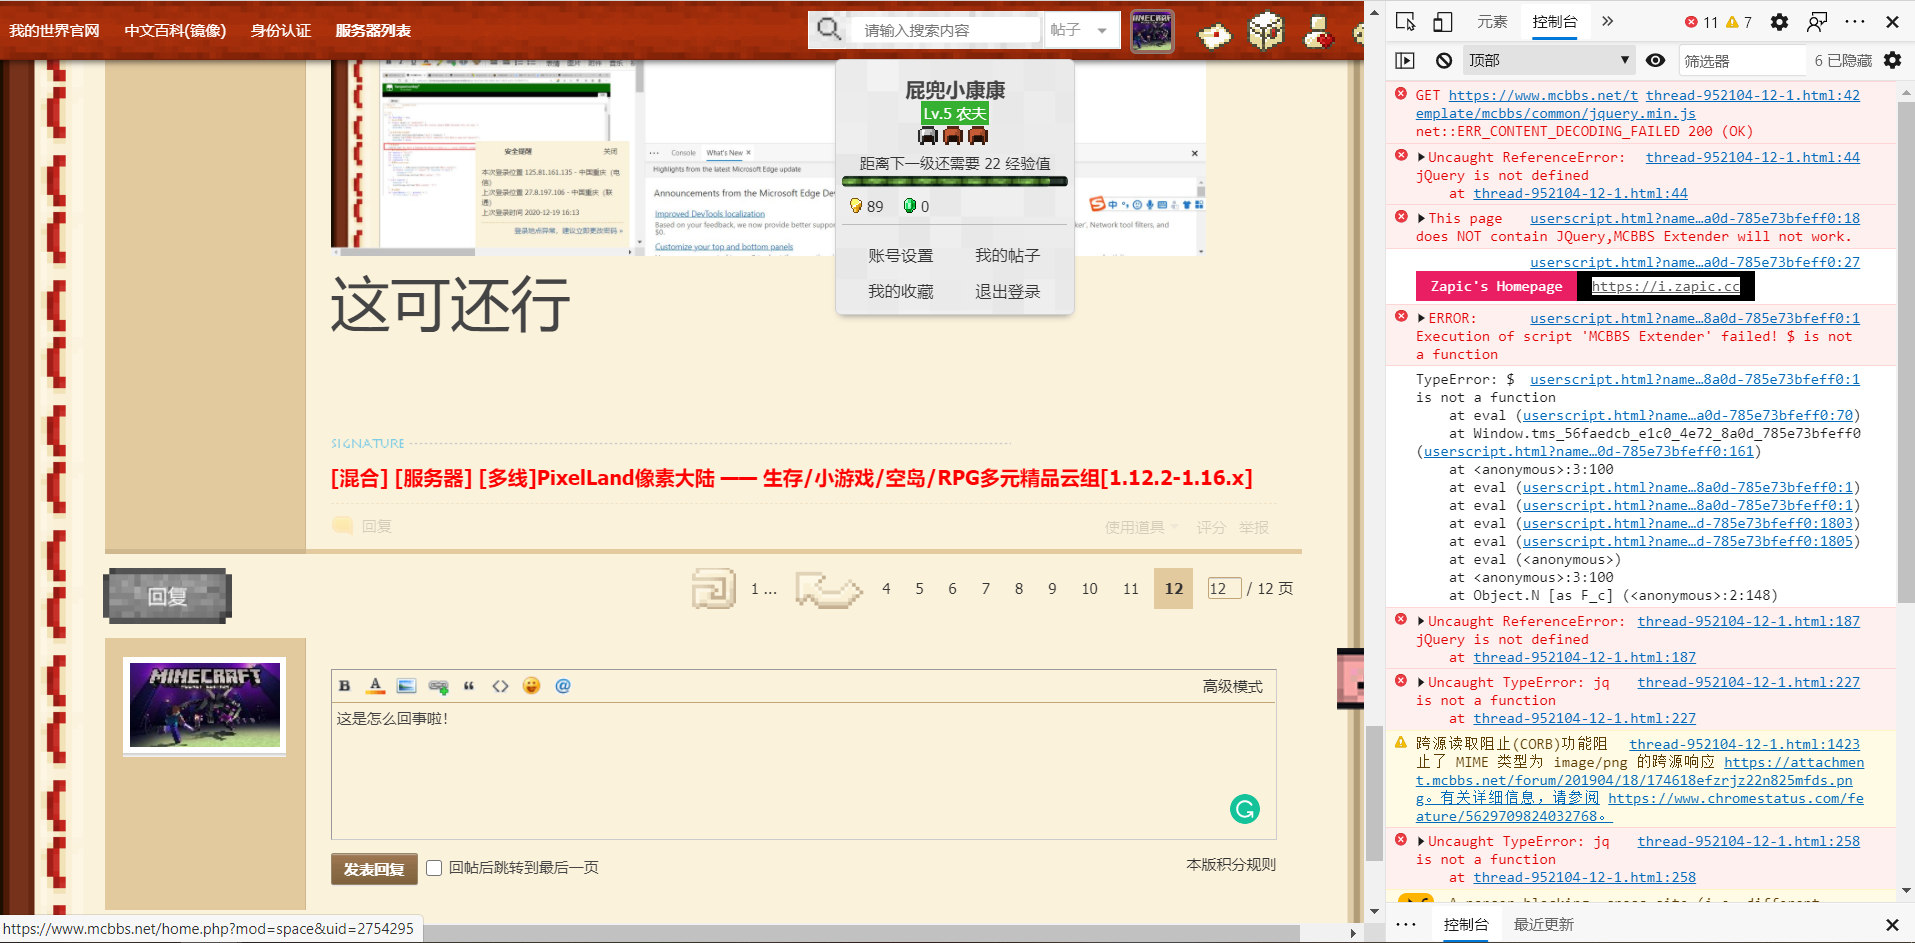1915x943 pixels.
Task: Open DevTools settings gear in top bar
Action: (x=1779, y=22)
